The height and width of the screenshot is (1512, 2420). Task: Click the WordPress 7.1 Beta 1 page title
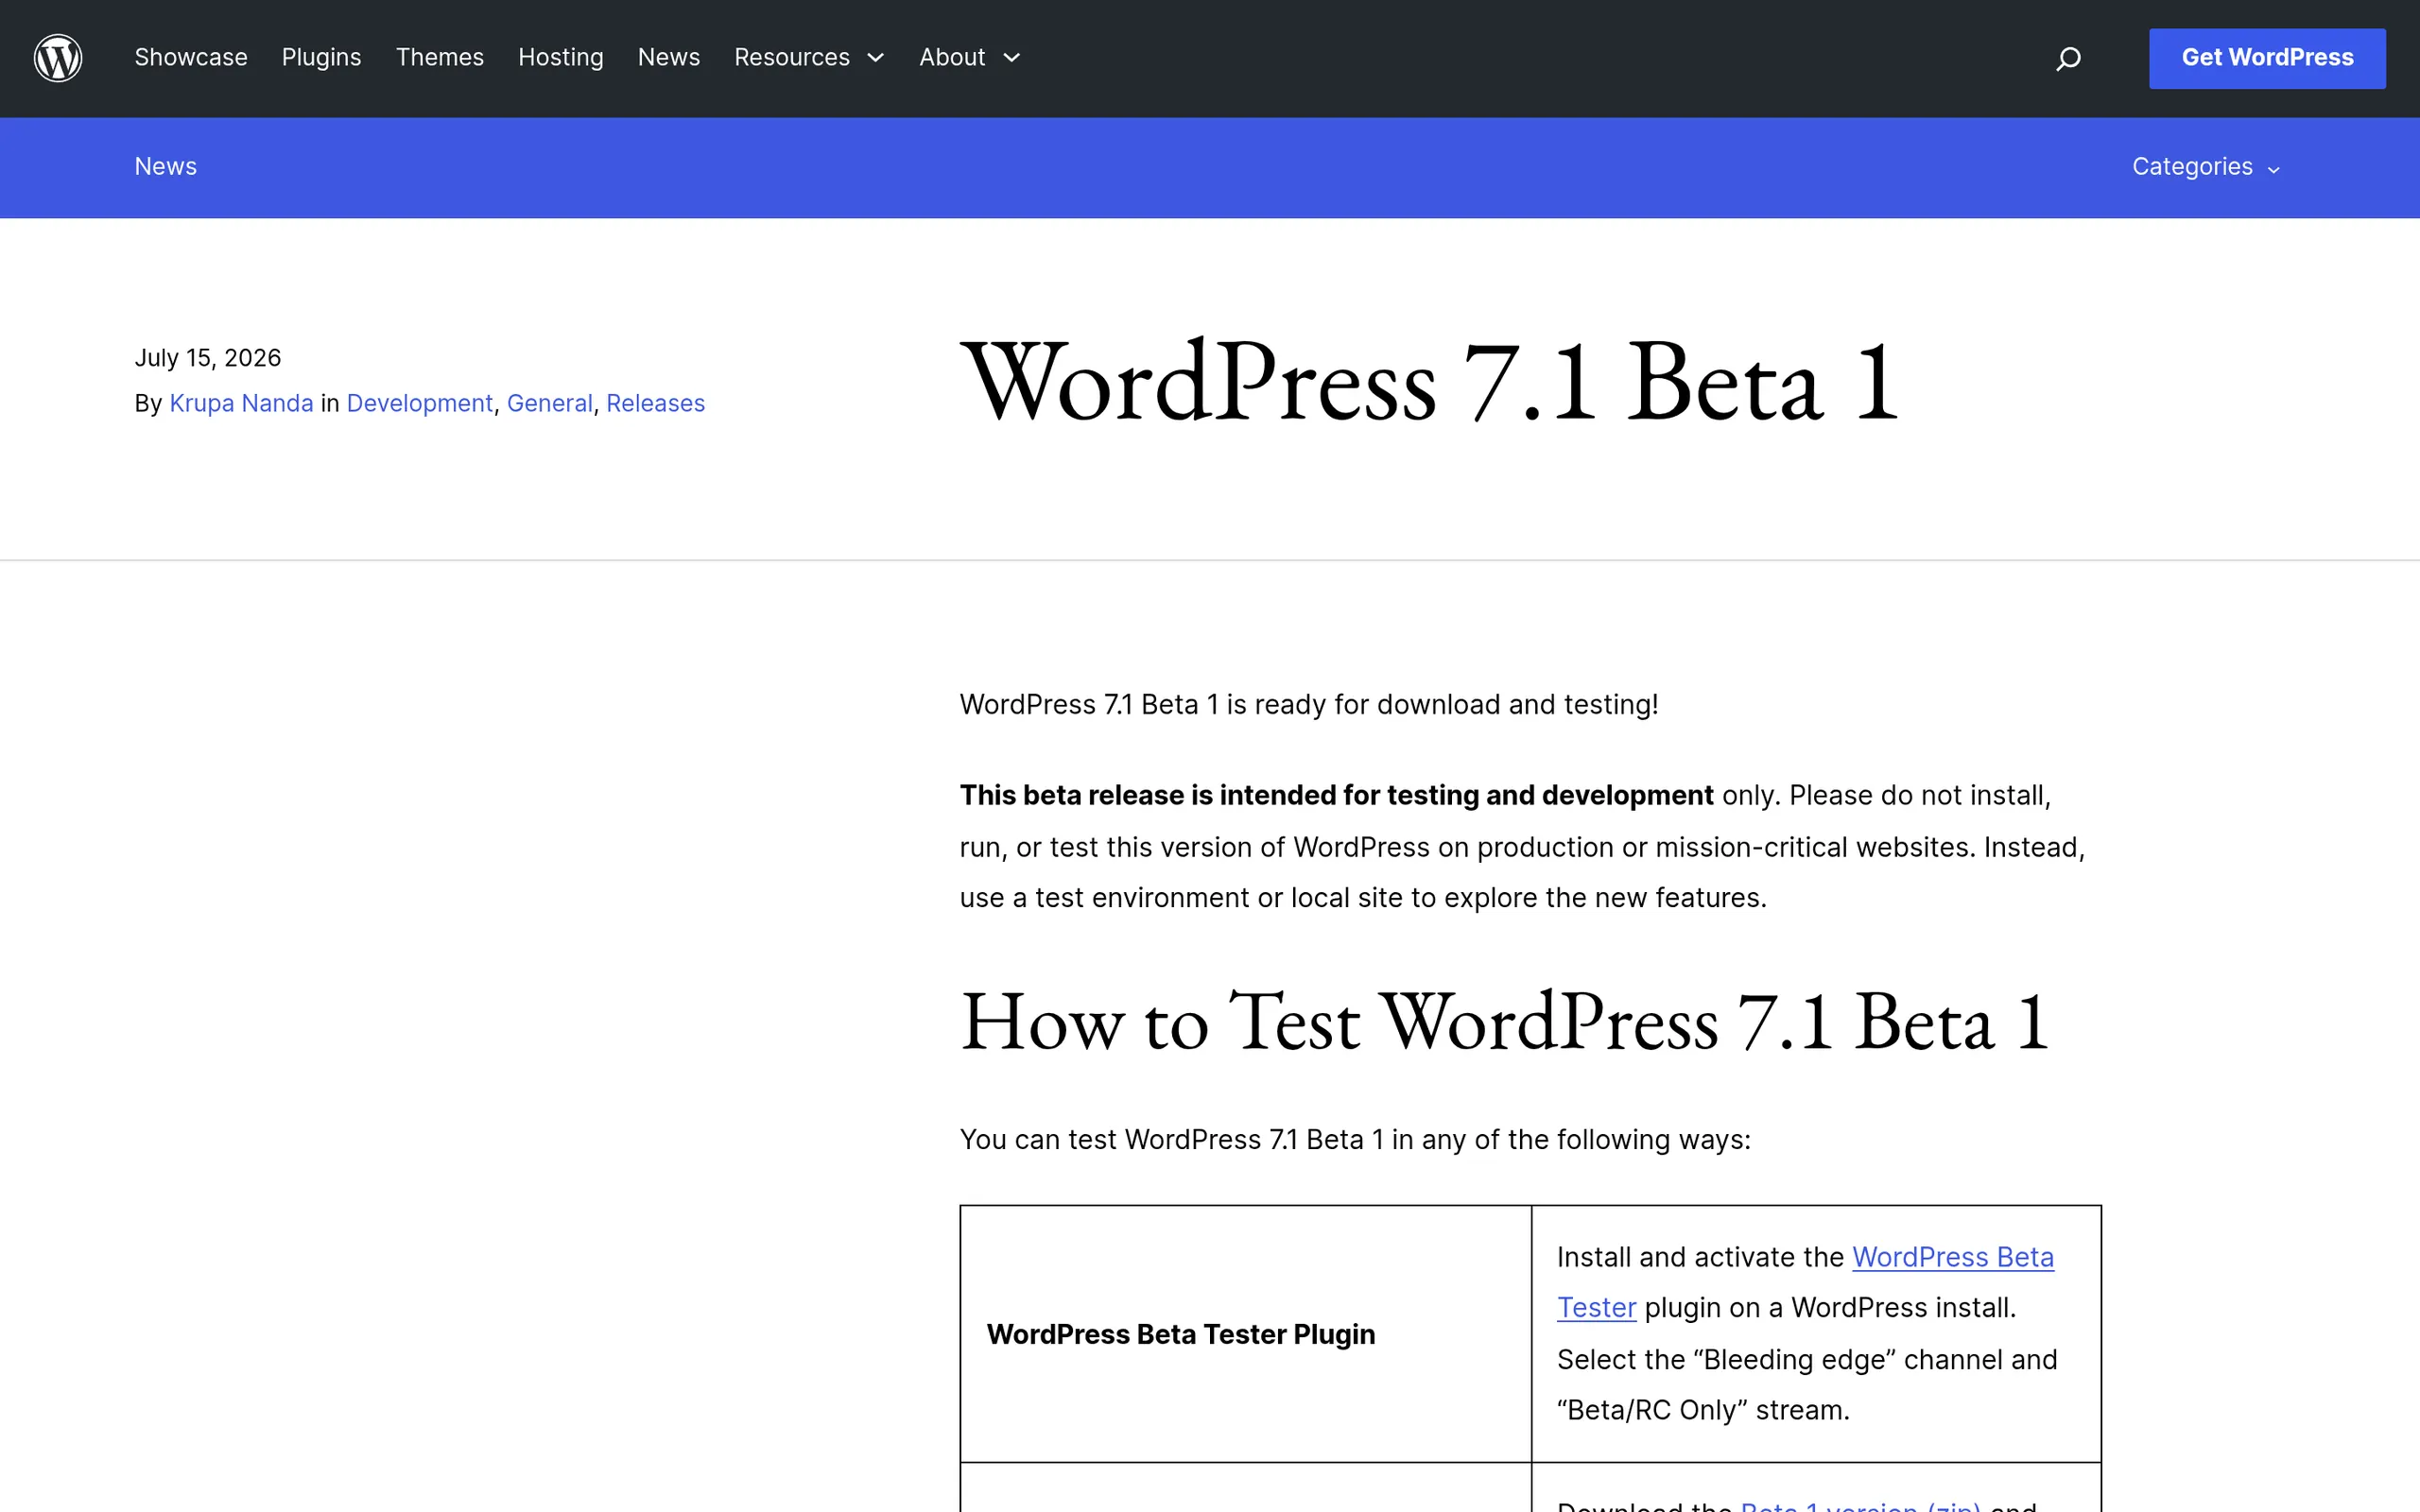(1429, 382)
